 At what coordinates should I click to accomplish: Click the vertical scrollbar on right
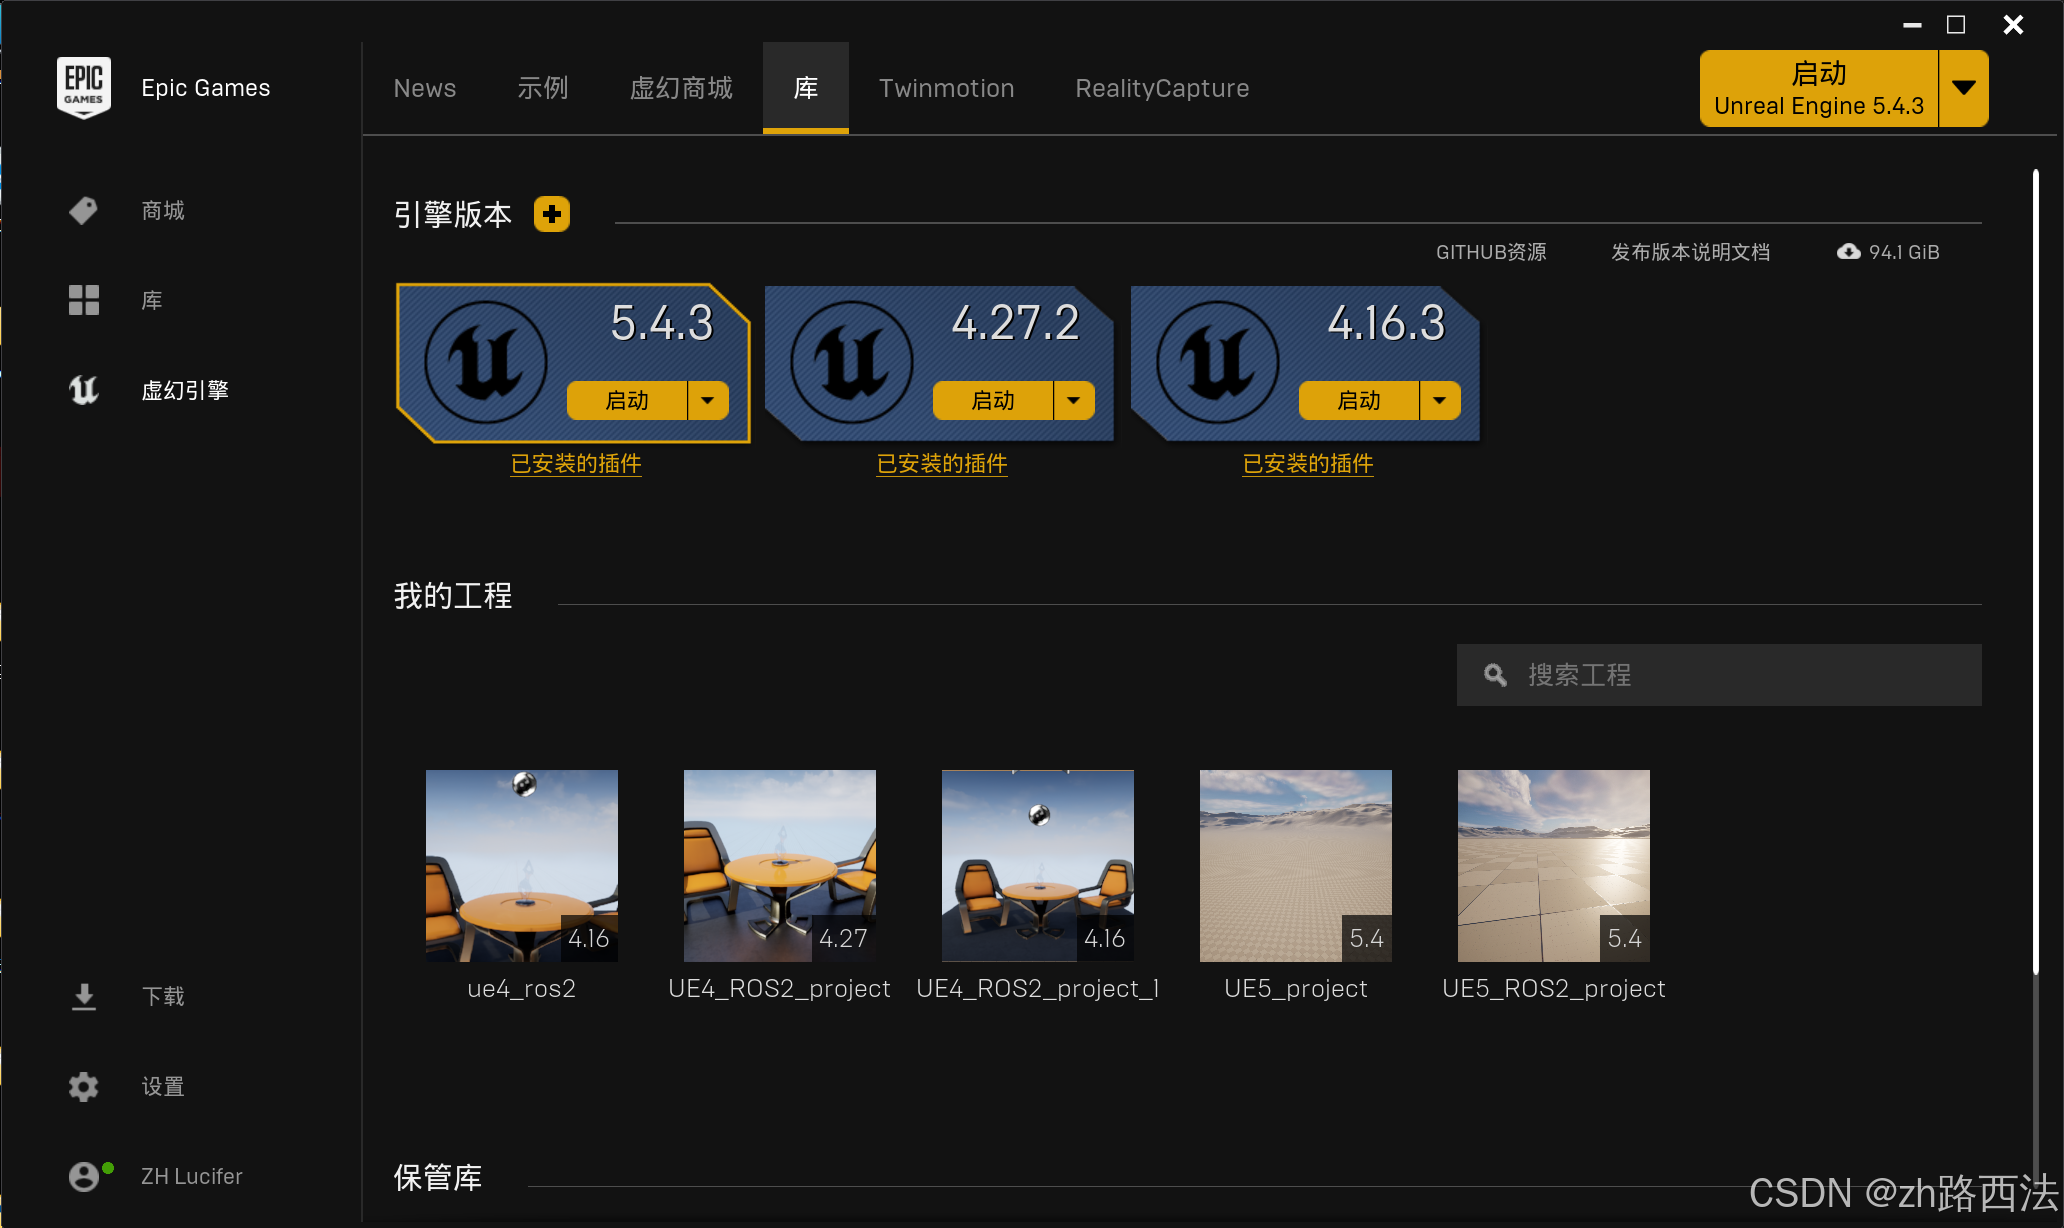[x=2035, y=572]
